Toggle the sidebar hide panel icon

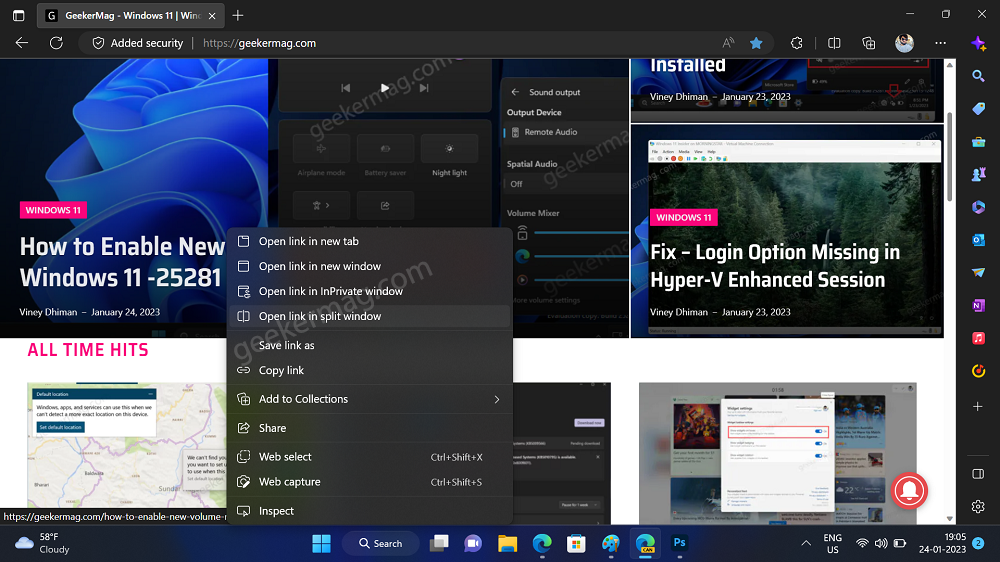pos(978,474)
